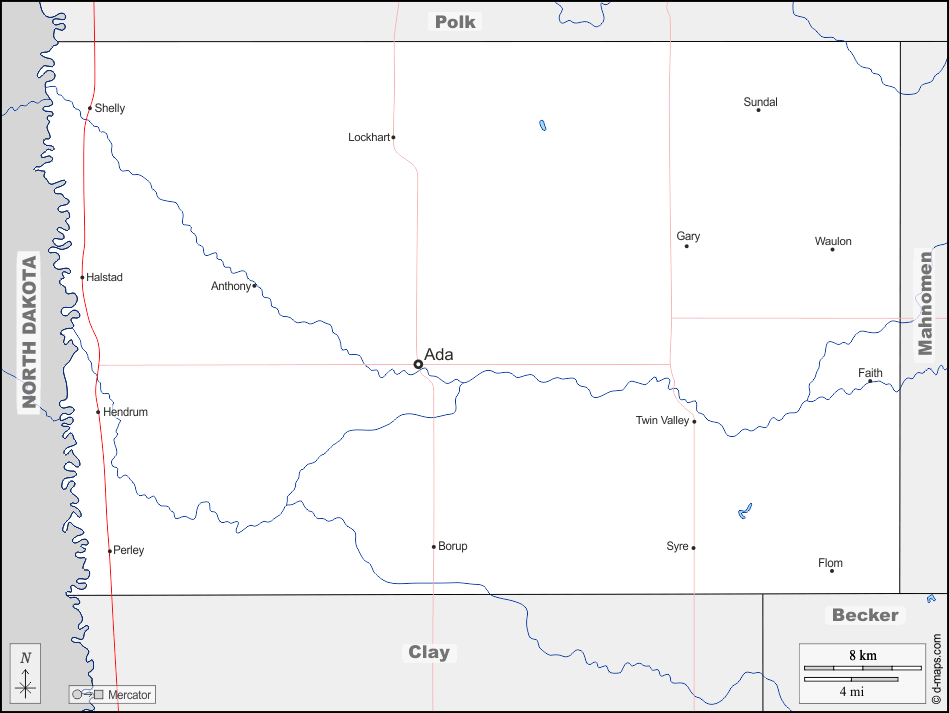Click the Polk county label
Viewport: 949px width, 713px height.
click(455, 21)
